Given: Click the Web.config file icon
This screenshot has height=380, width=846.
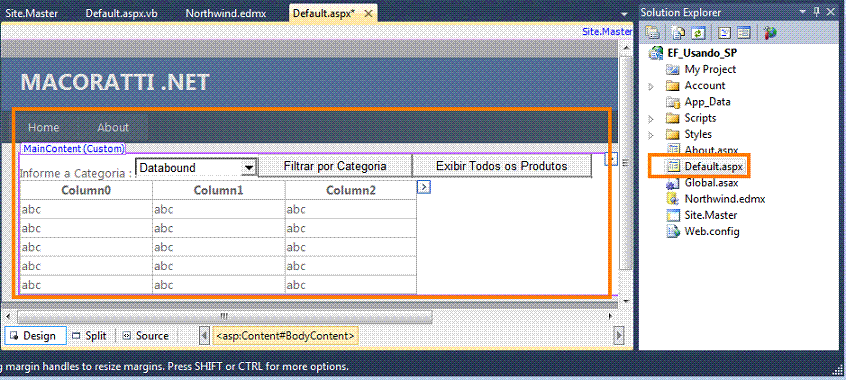Looking at the screenshot, I should (672, 231).
